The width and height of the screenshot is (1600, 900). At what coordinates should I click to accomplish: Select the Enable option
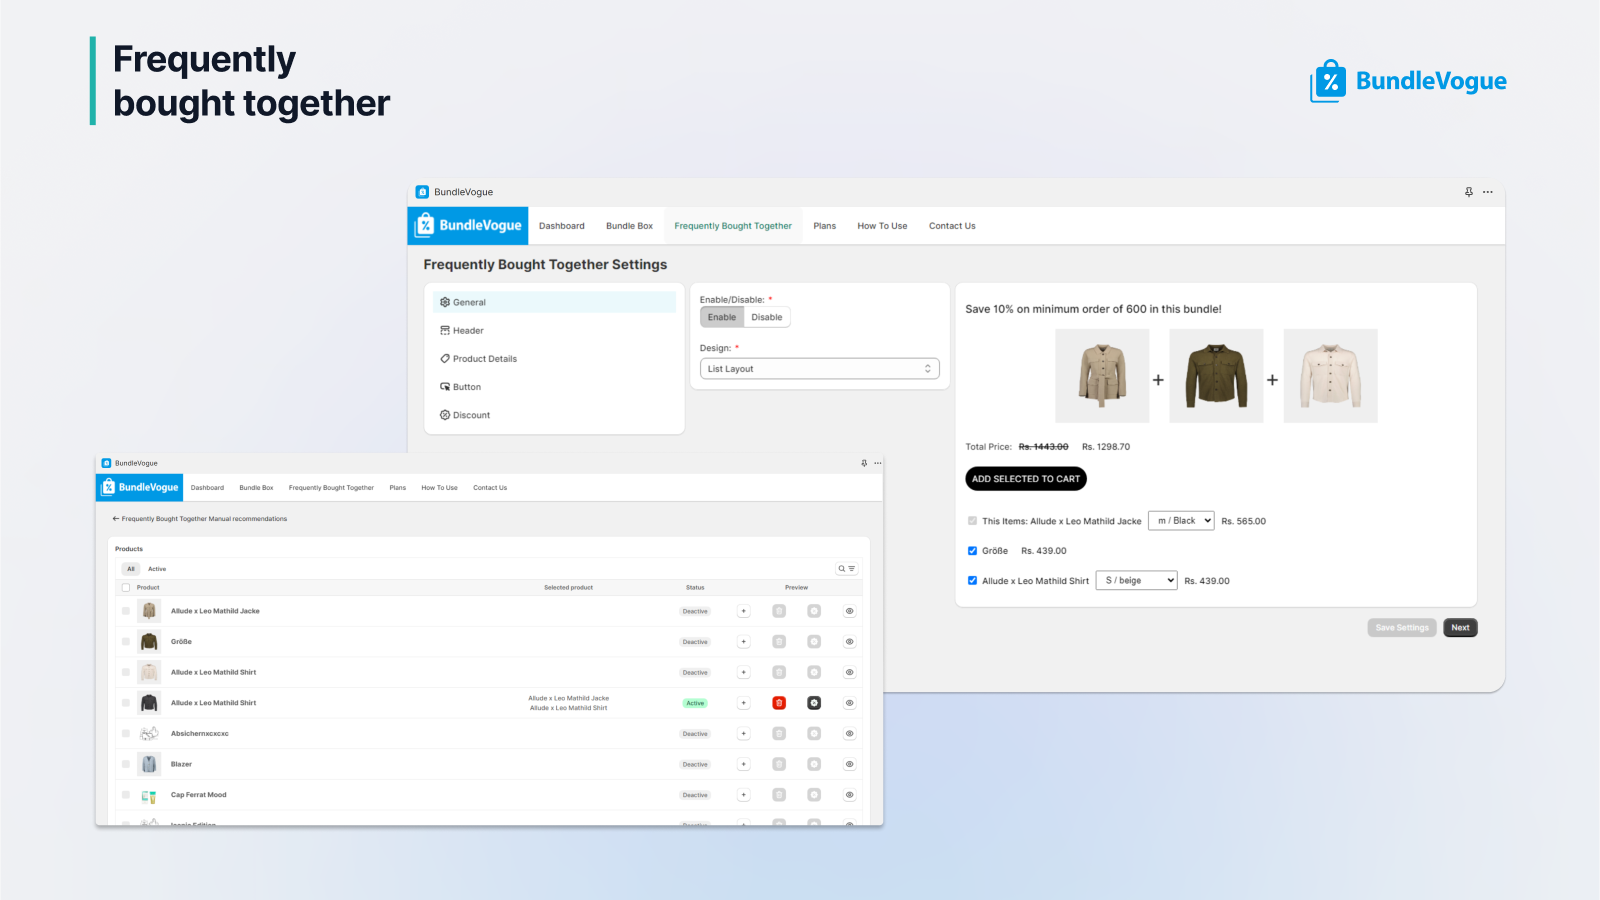(722, 317)
